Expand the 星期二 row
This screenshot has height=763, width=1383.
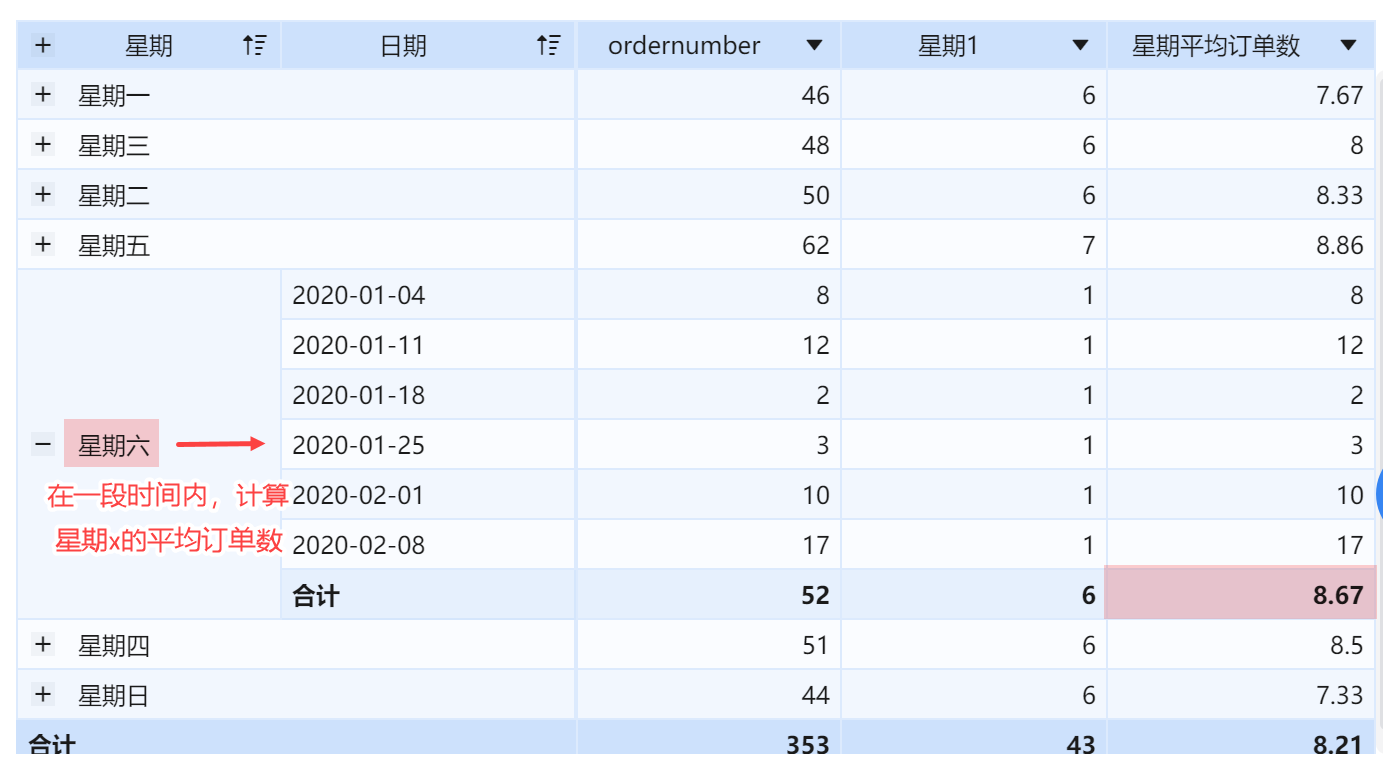tap(42, 195)
